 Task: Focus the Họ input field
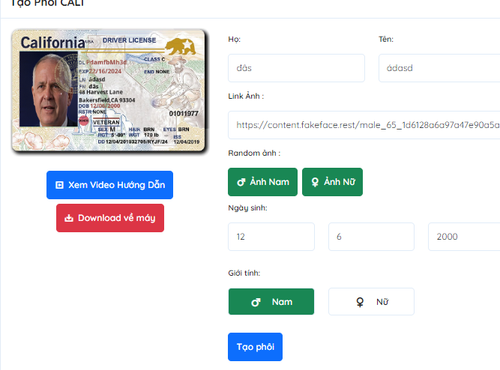(296, 68)
